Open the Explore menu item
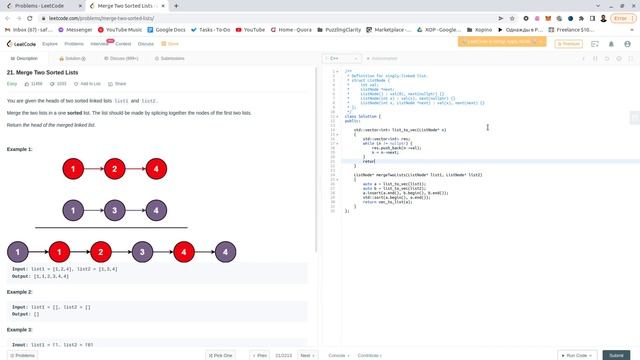 pyautogui.click(x=50, y=44)
